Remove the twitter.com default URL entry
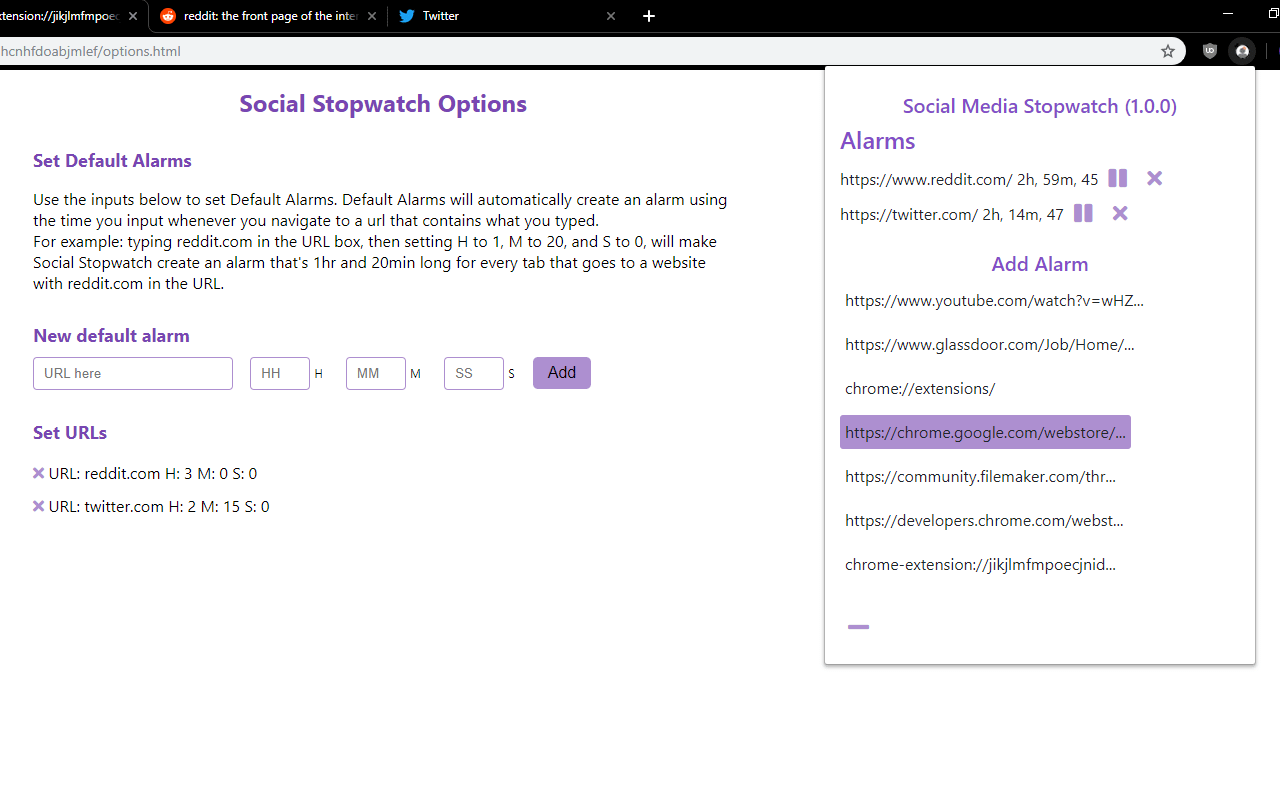The height and width of the screenshot is (800, 1280). pos(39,506)
